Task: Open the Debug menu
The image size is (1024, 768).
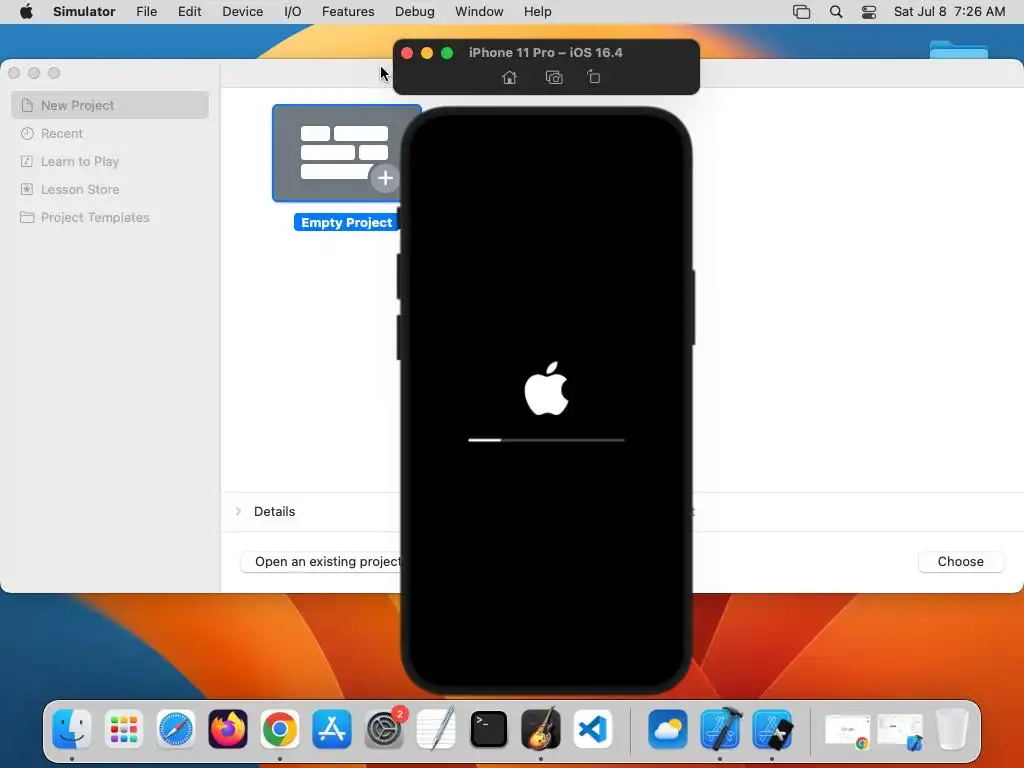Action: (x=415, y=12)
